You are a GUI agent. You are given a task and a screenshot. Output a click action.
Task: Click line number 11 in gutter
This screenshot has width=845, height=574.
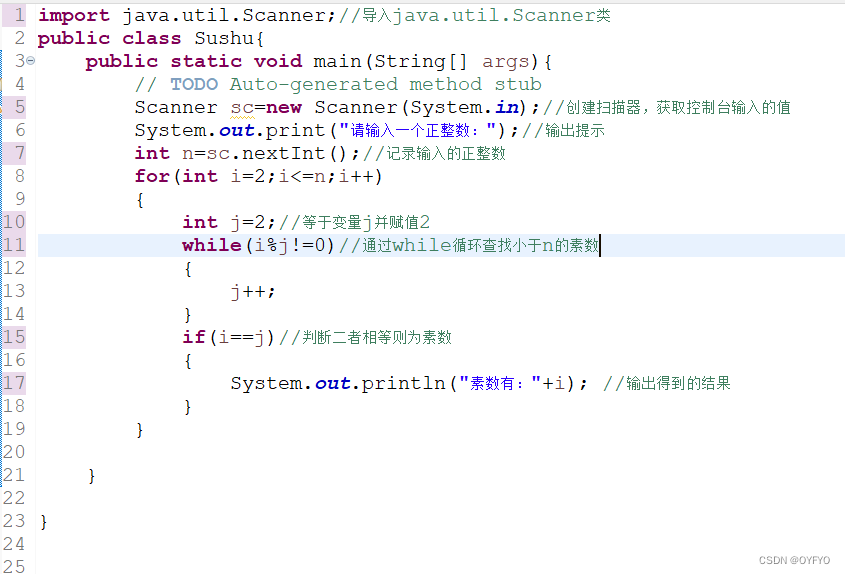click(x=14, y=245)
